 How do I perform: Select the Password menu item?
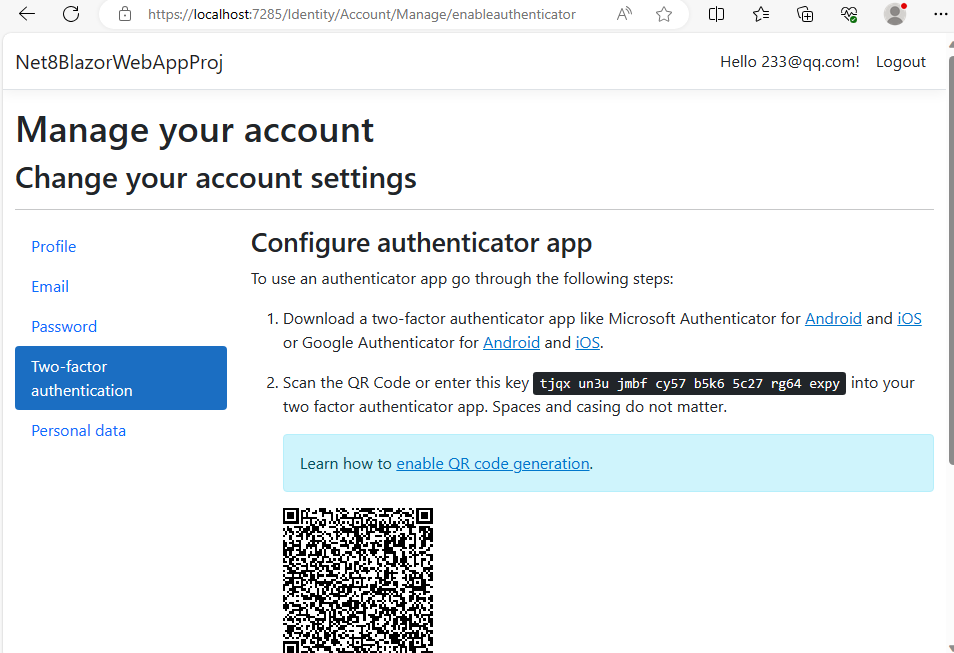tap(64, 327)
